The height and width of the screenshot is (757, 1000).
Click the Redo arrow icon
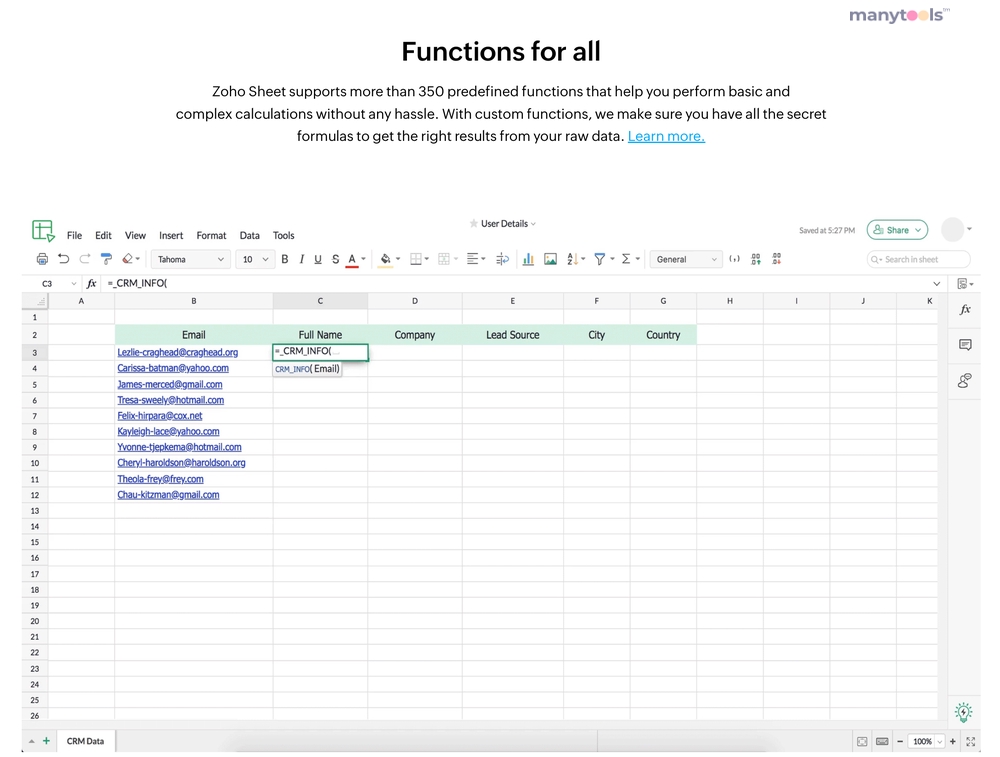85,259
